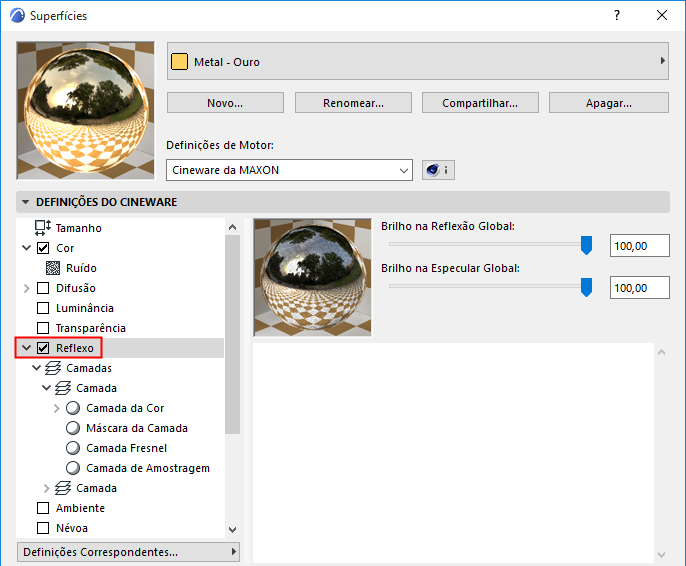Expand the Camada da Cor node

[56, 409]
